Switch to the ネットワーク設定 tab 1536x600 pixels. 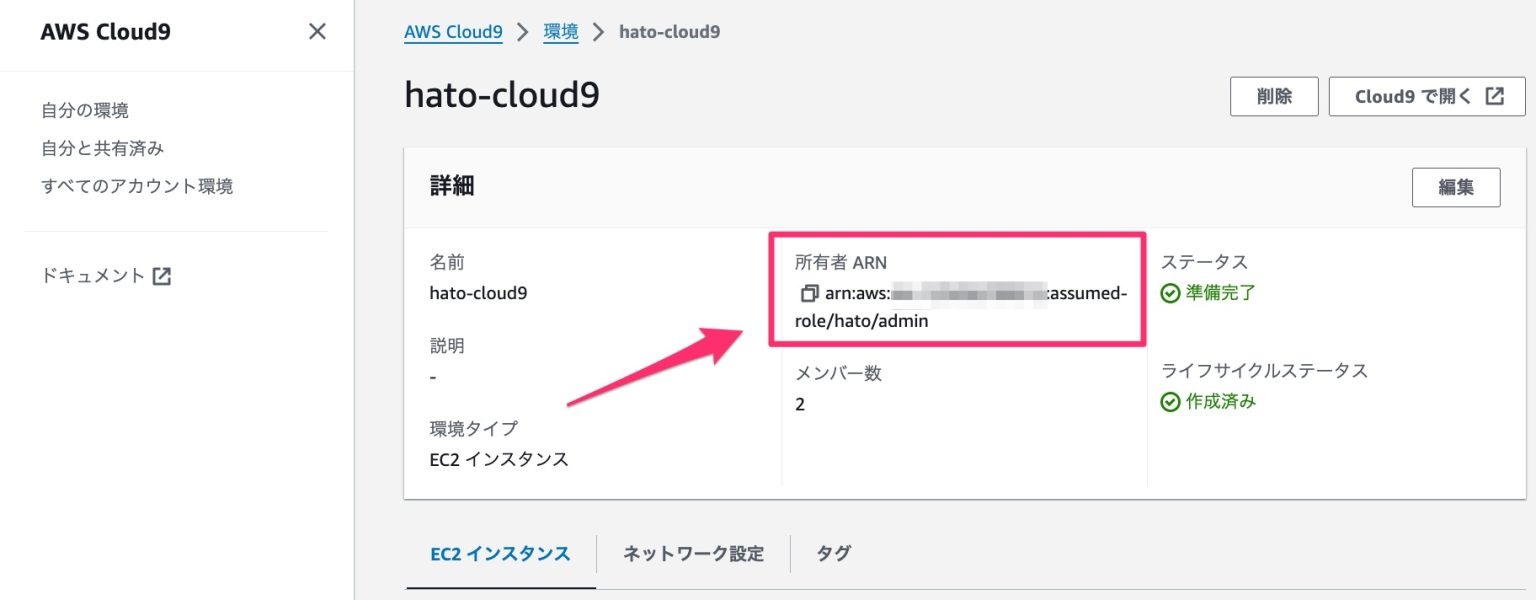click(692, 553)
